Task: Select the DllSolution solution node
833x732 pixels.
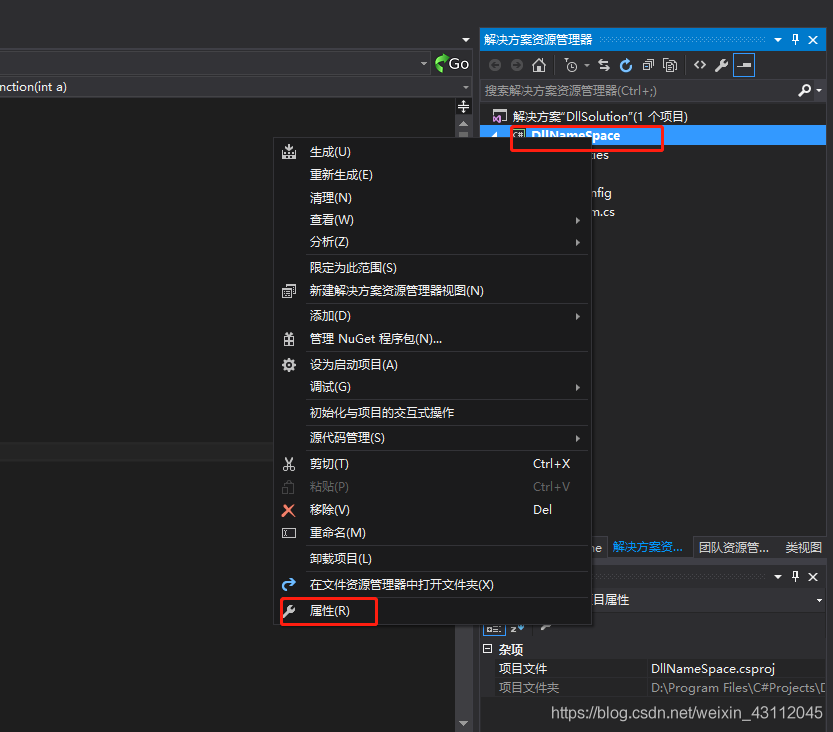Action: (599, 116)
